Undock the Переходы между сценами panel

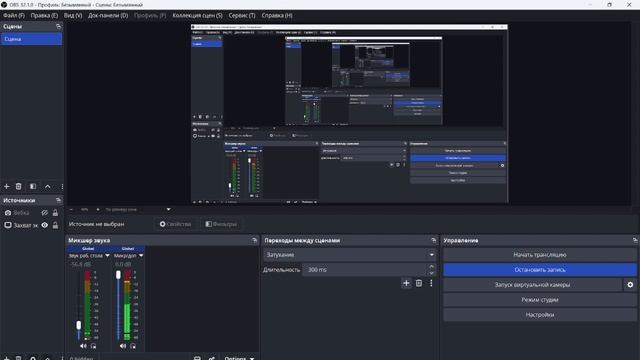click(x=433, y=240)
